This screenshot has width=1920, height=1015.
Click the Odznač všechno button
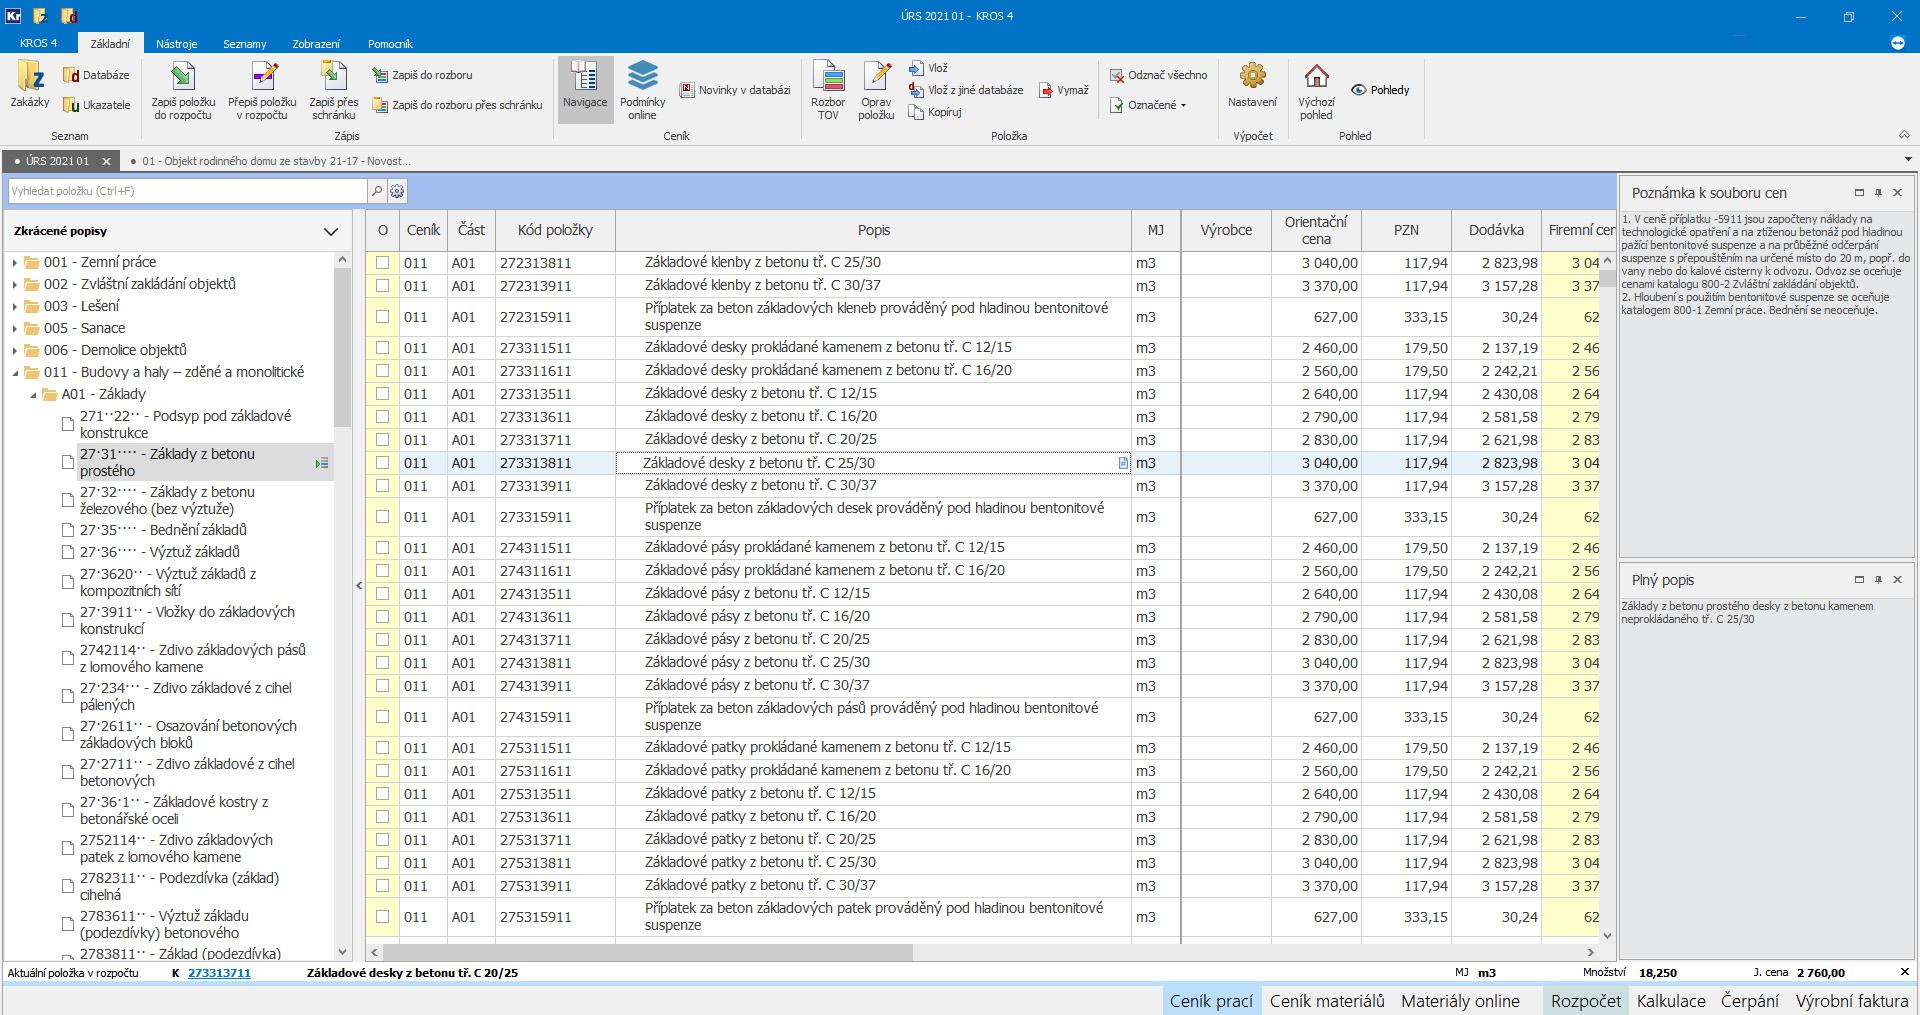tap(1158, 75)
